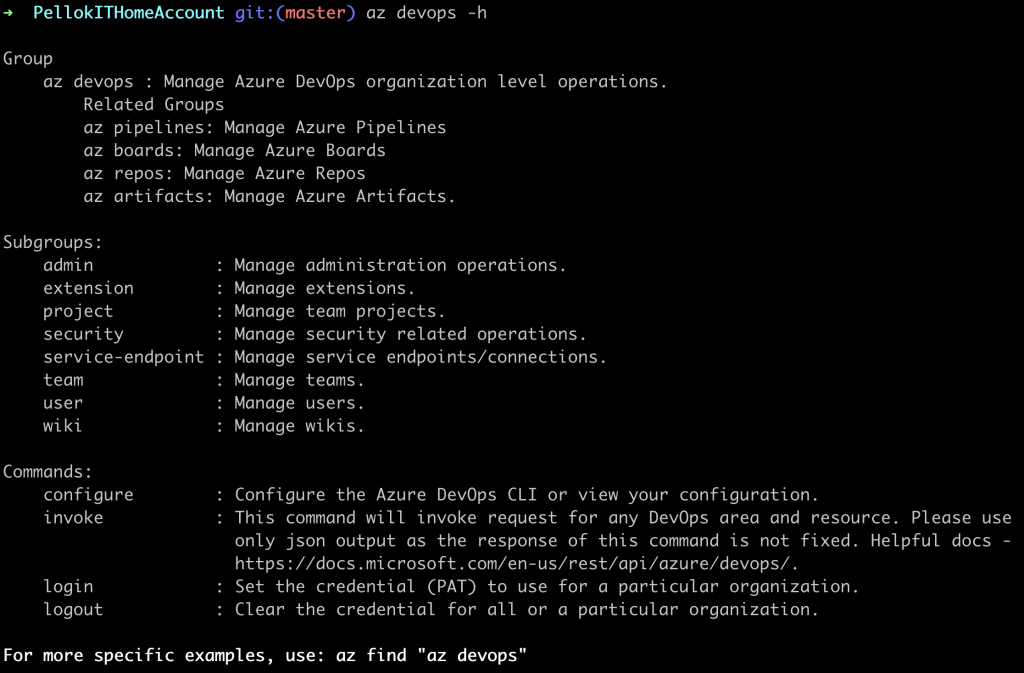Click the 'project' subgroup name
The width and height of the screenshot is (1024, 673).
click(78, 311)
